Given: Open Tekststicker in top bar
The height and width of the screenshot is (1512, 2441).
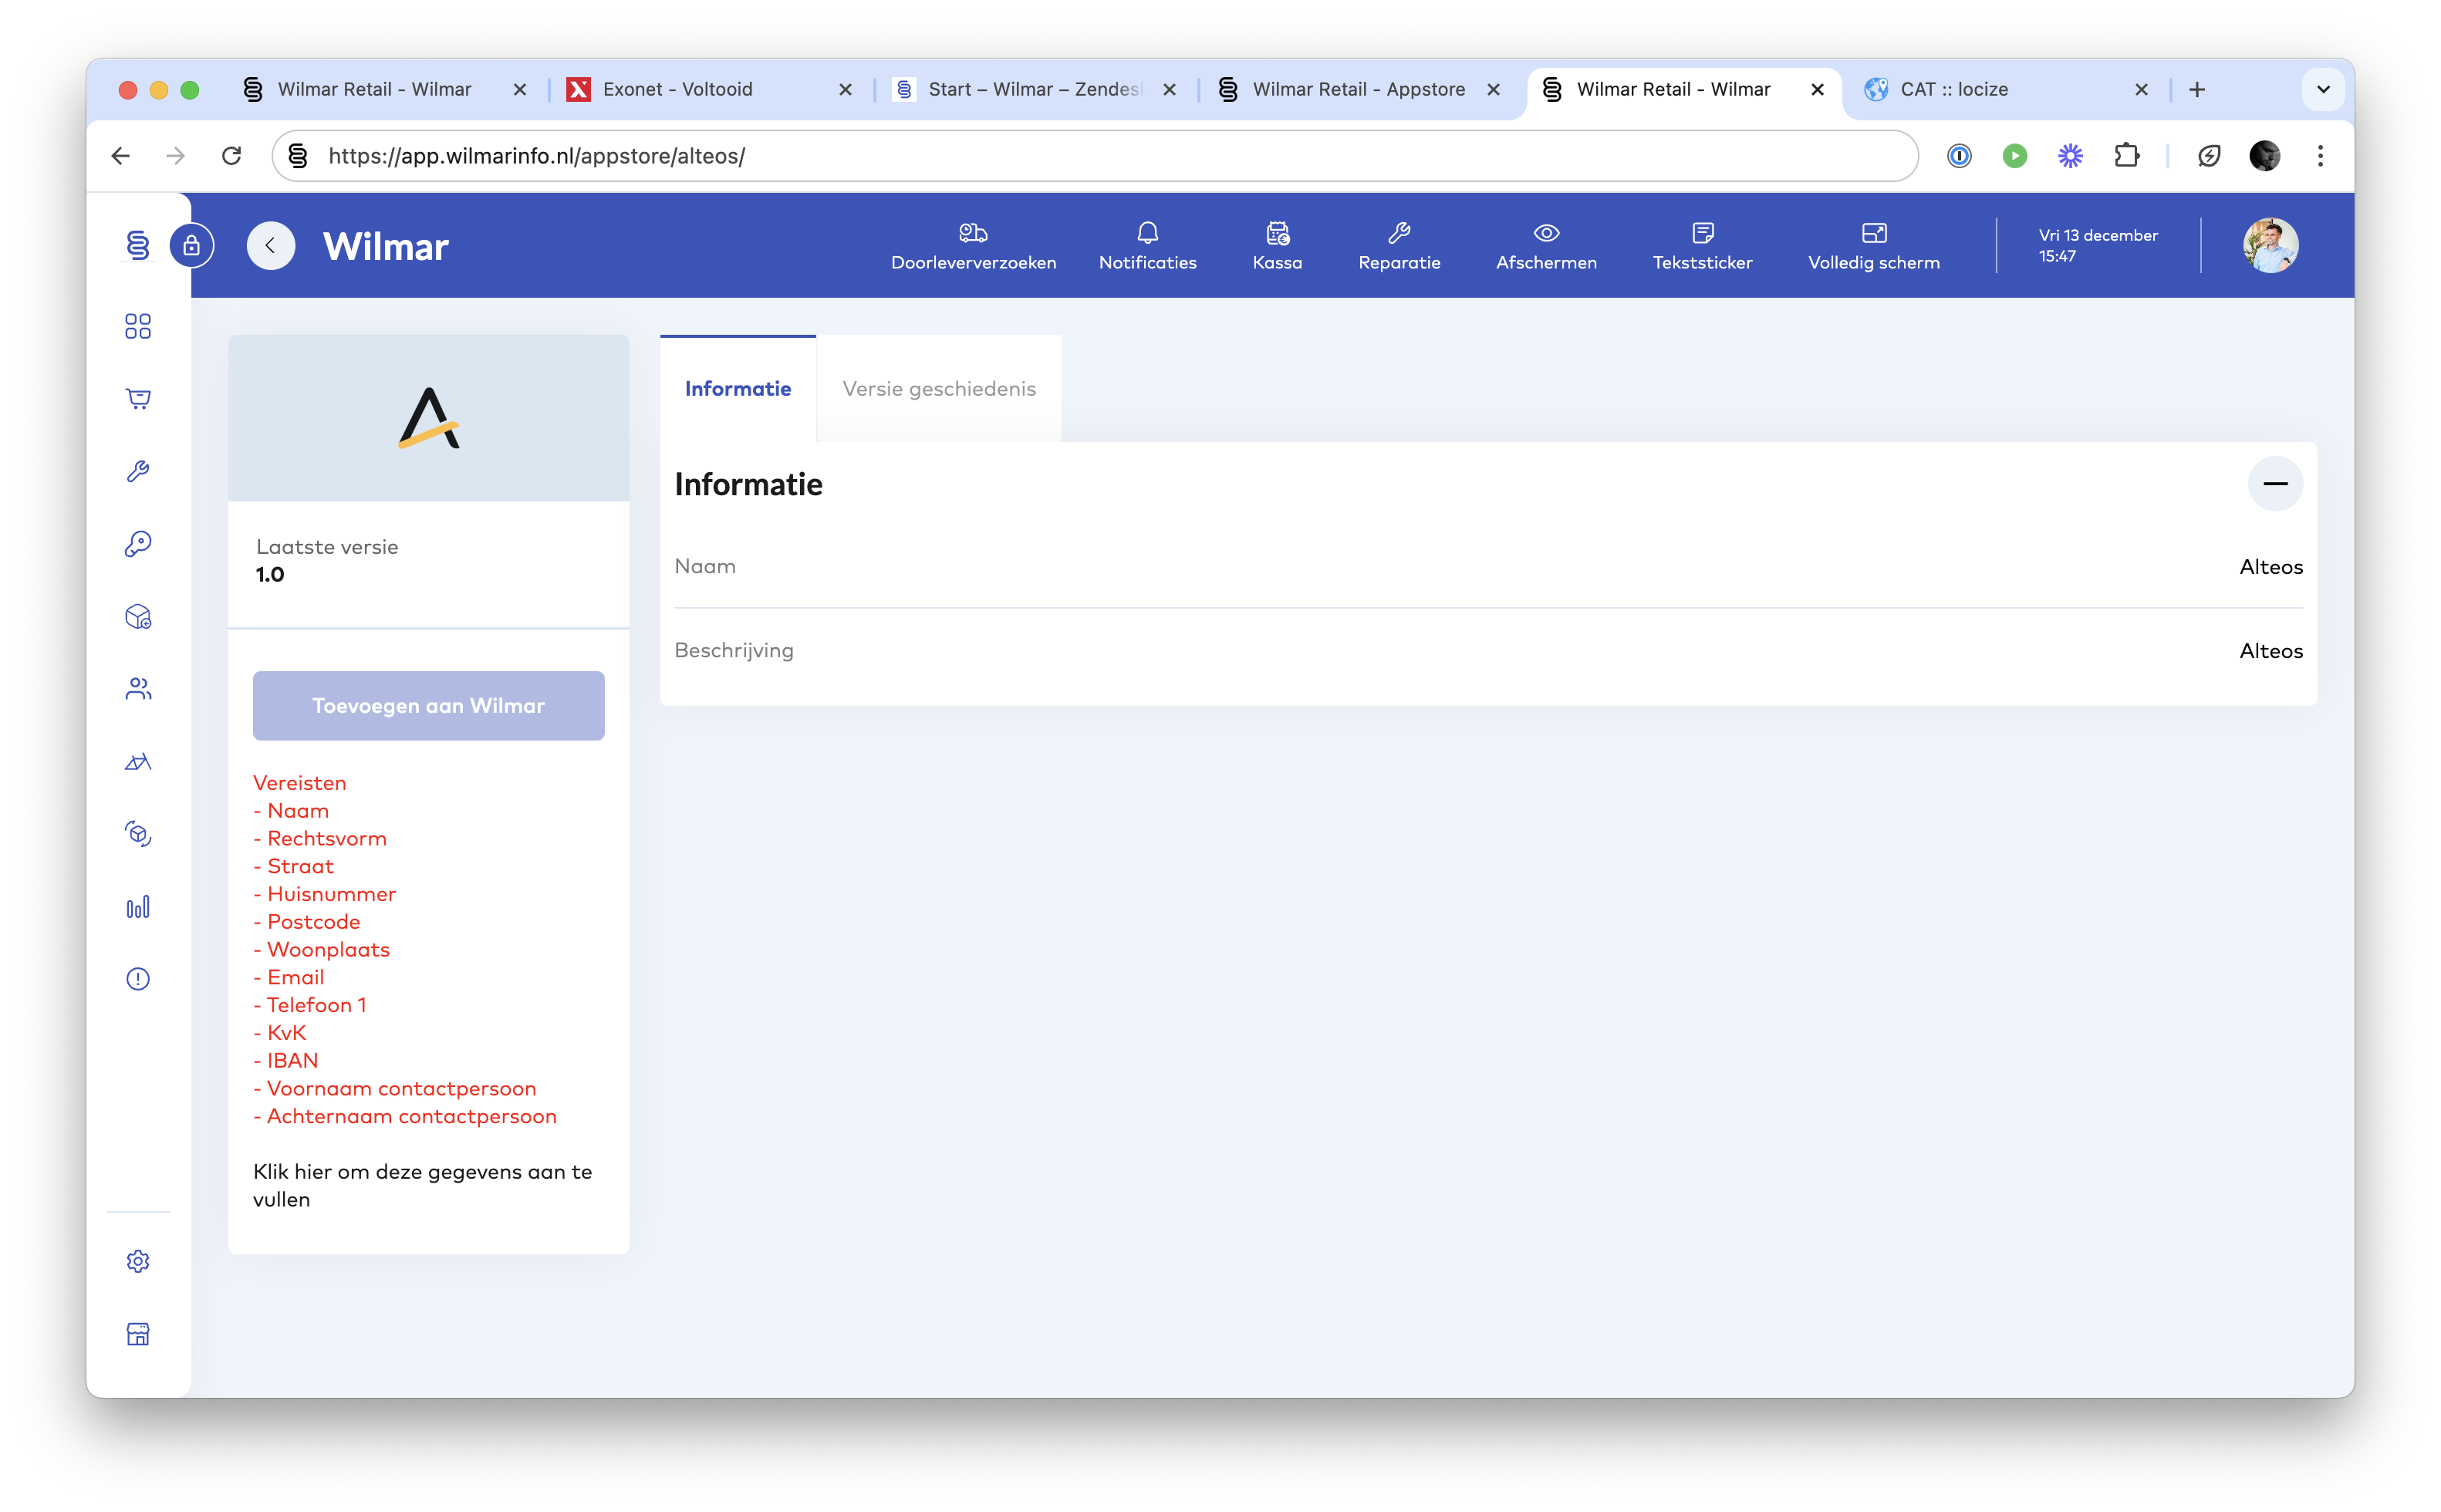Looking at the screenshot, I should (x=1702, y=246).
